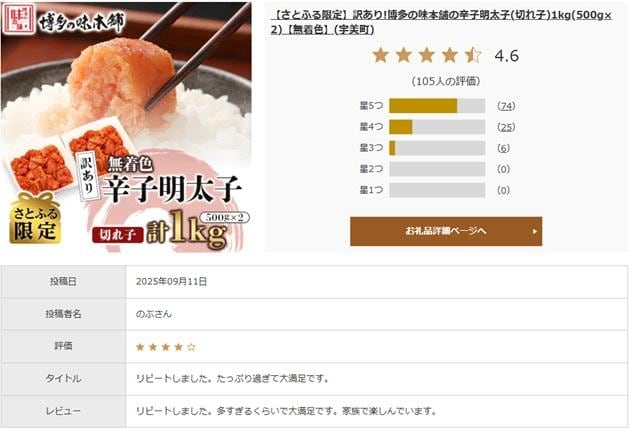Click the 4.6 average rating score
630x429 pixels.
coord(507,56)
